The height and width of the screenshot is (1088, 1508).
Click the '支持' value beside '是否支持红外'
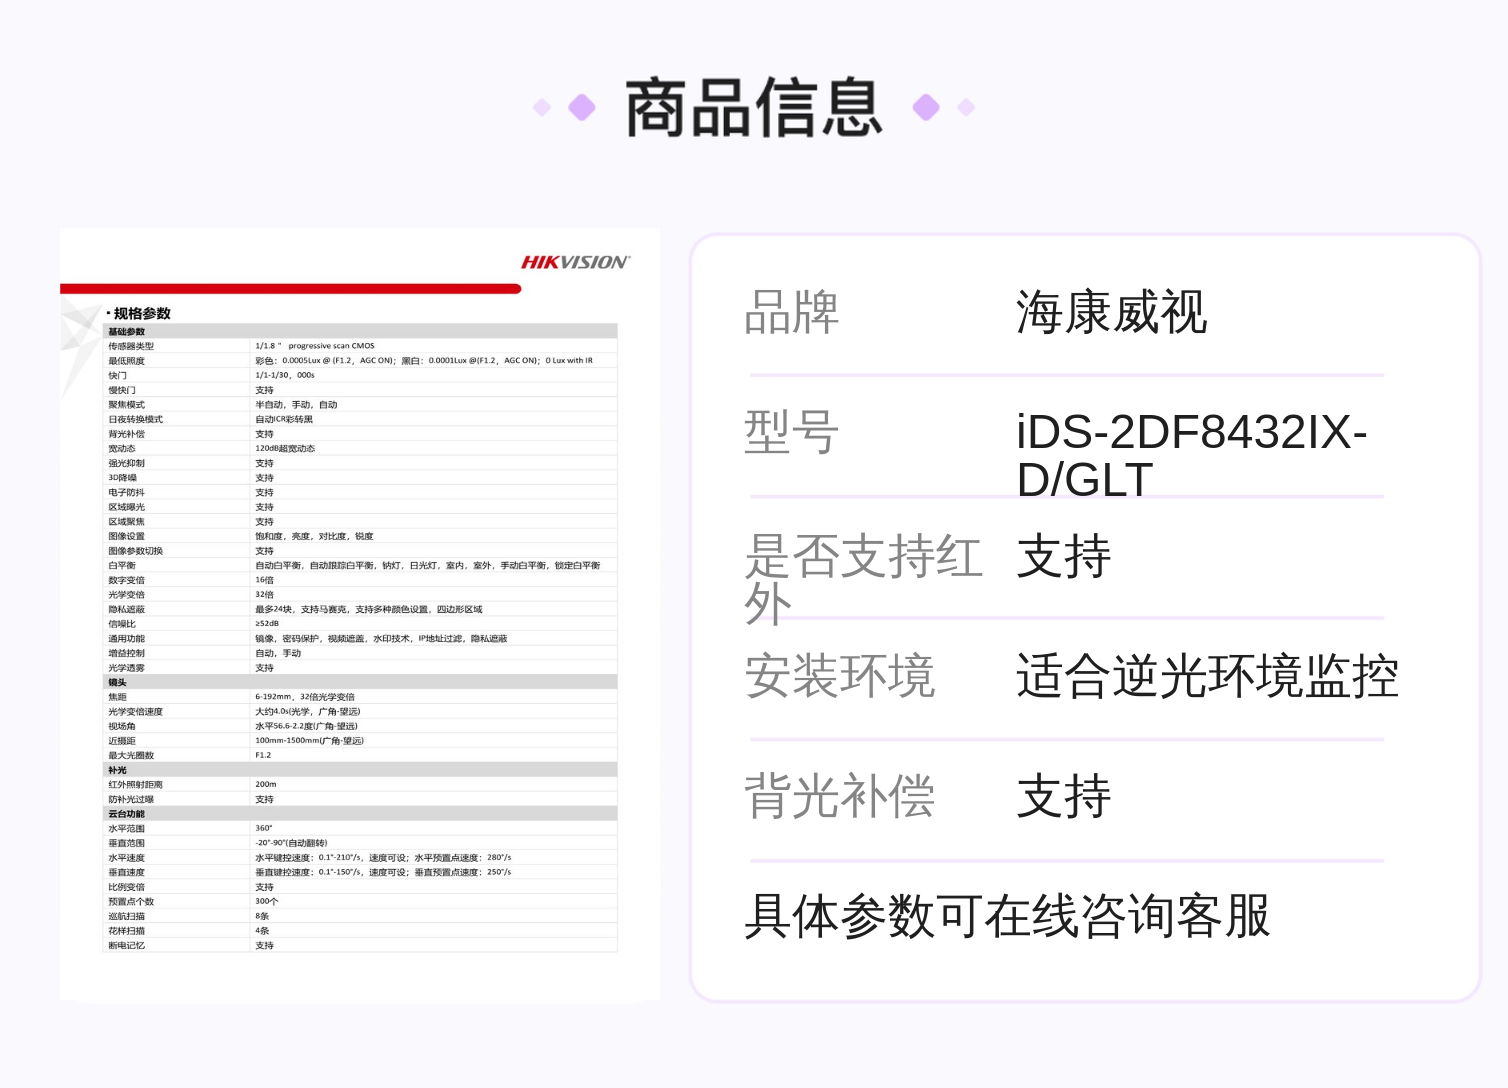tap(1064, 556)
